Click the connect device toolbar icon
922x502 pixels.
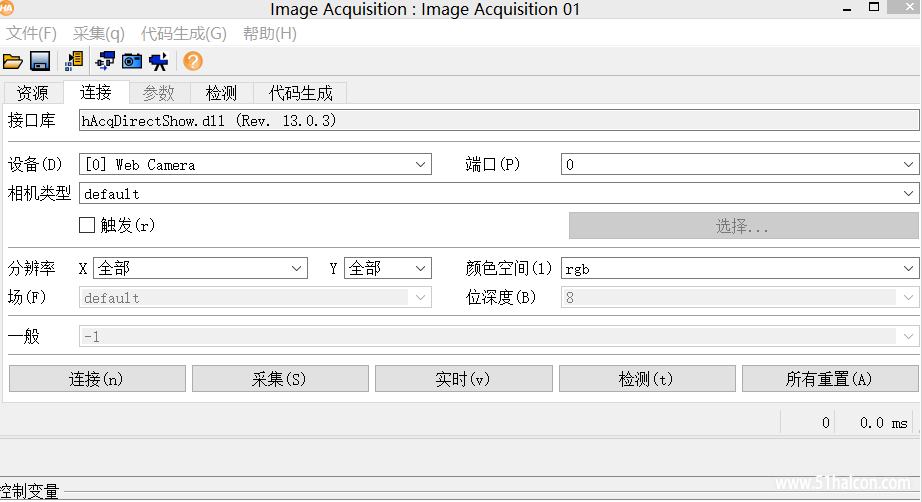click(x=105, y=61)
